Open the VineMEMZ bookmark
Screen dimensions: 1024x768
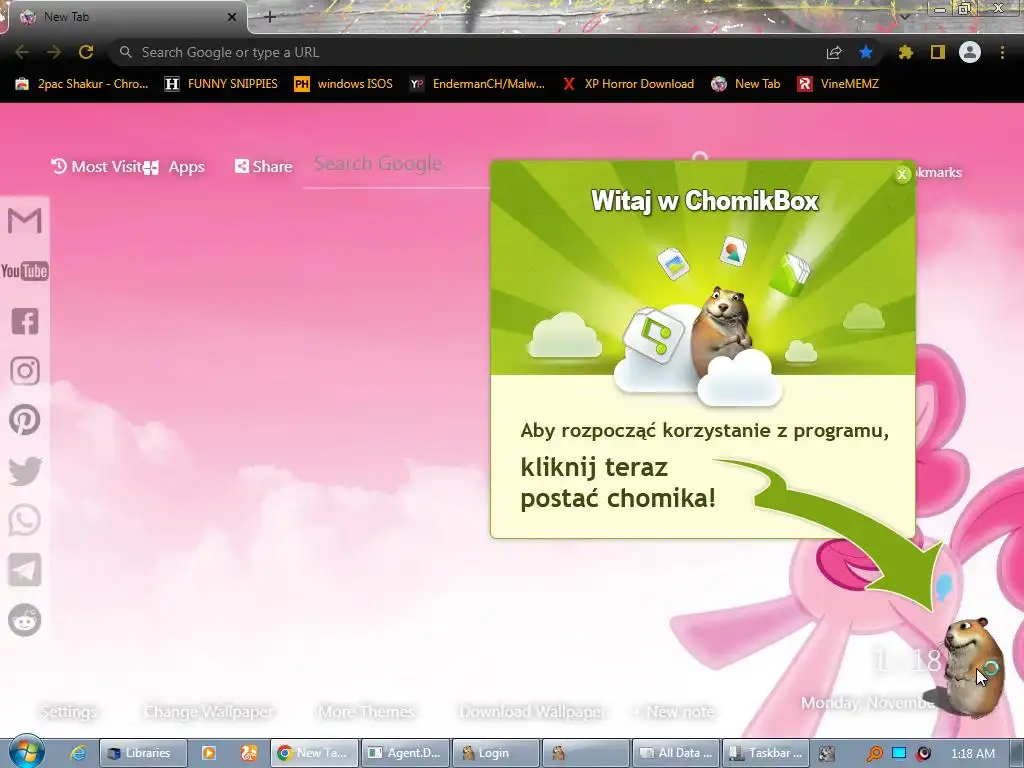coord(838,84)
